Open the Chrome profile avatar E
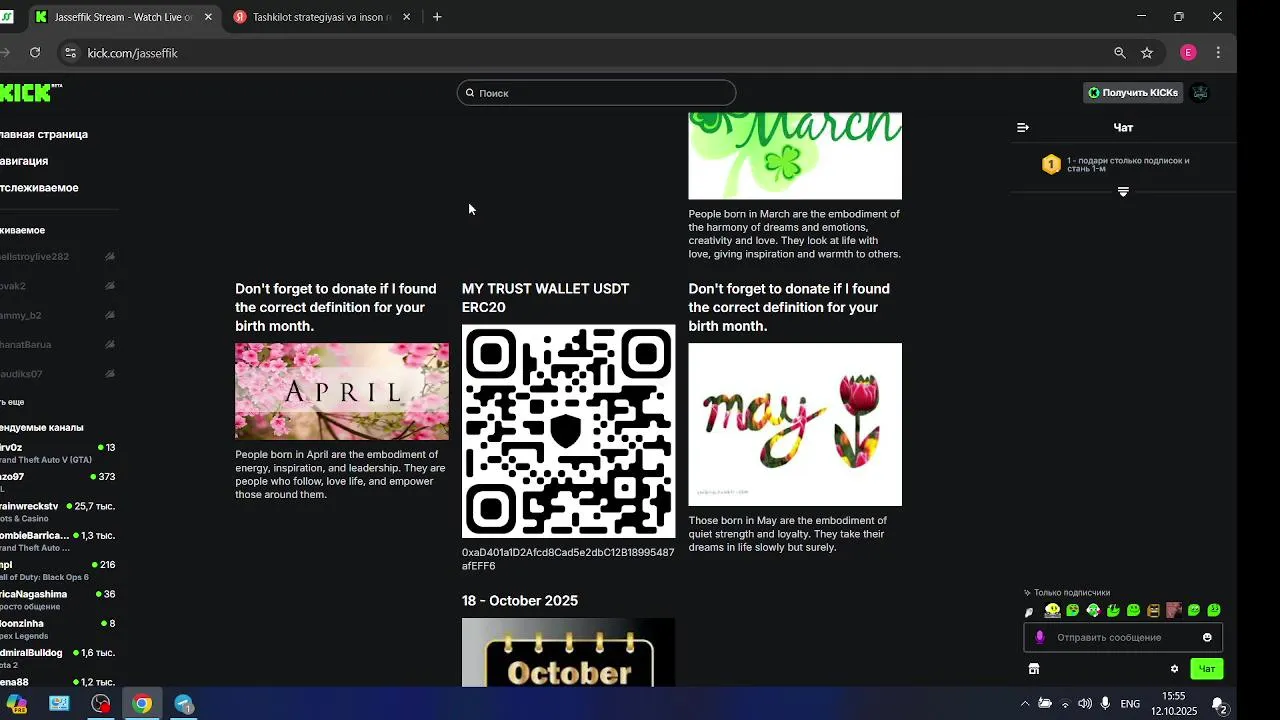The width and height of the screenshot is (1280, 720). (1188, 53)
